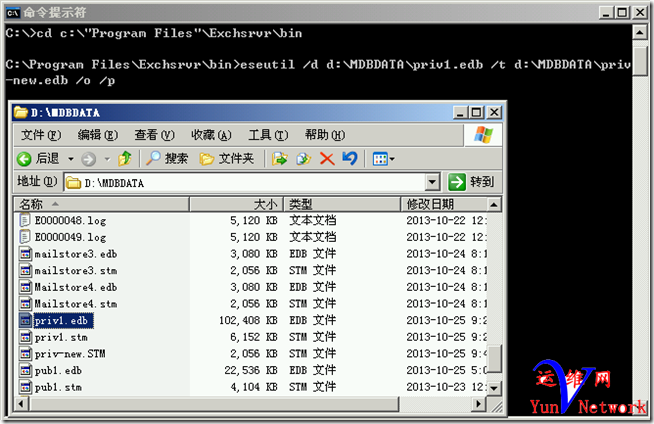
Task: Click the Mailstore4.stm file icon
Action: click(x=25, y=304)
